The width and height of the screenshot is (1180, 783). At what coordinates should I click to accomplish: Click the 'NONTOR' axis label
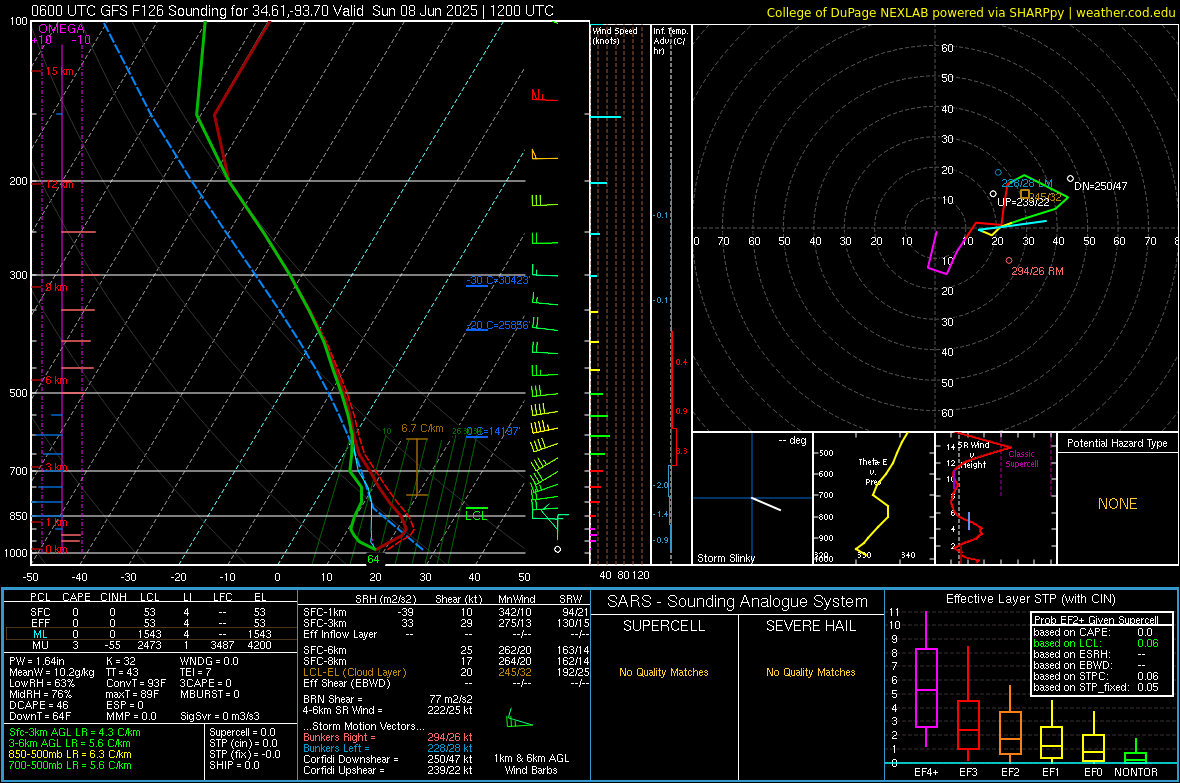pos(1136,772)
